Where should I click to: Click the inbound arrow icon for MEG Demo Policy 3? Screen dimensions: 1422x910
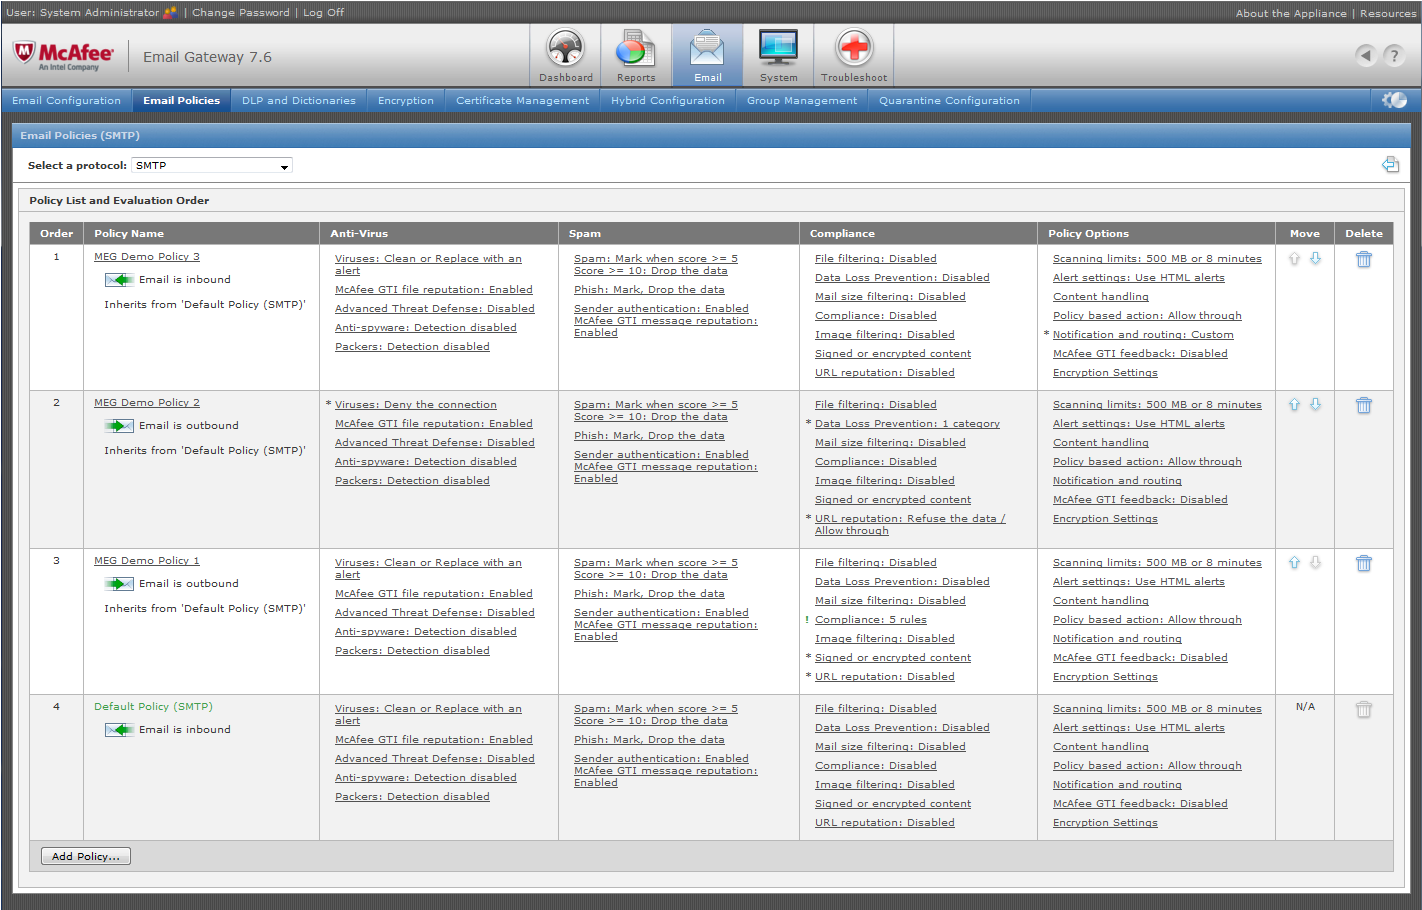(119, 280)
